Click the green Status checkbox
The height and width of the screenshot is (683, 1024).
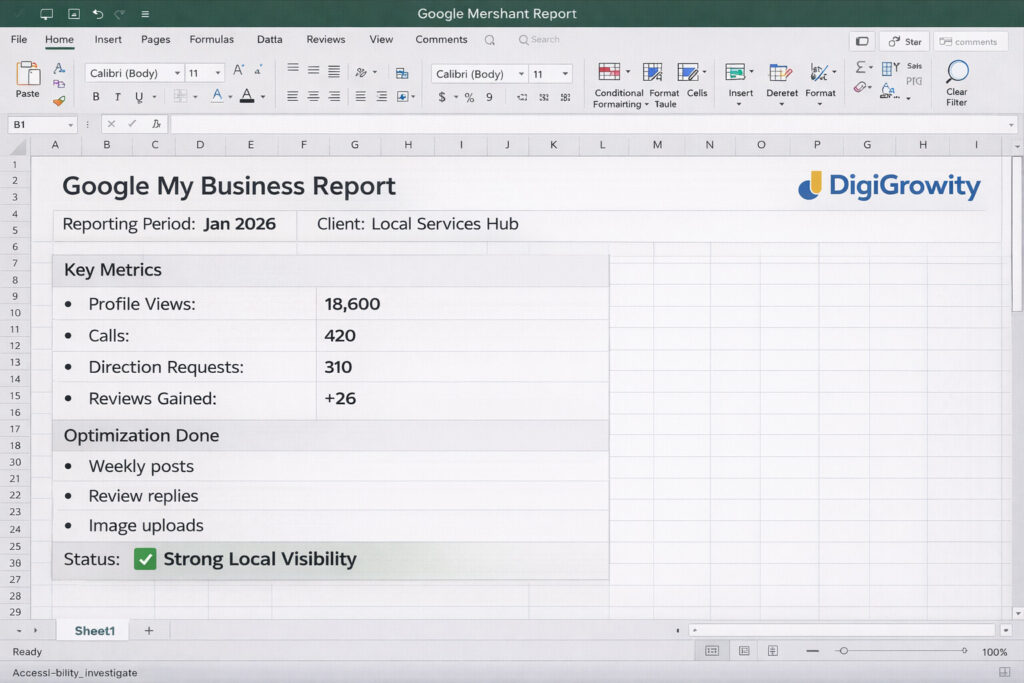click(145, 559)
